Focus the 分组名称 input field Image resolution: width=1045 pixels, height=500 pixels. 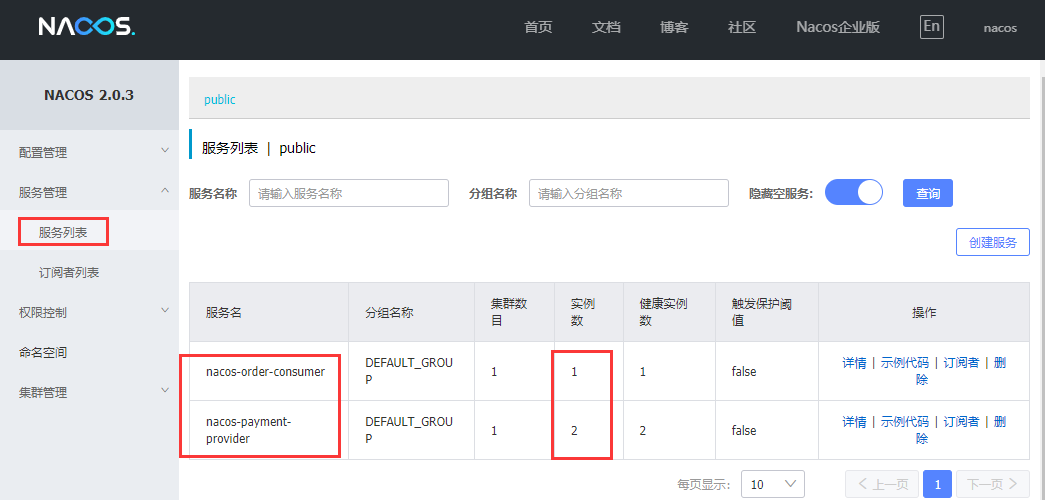coord(628,193)
